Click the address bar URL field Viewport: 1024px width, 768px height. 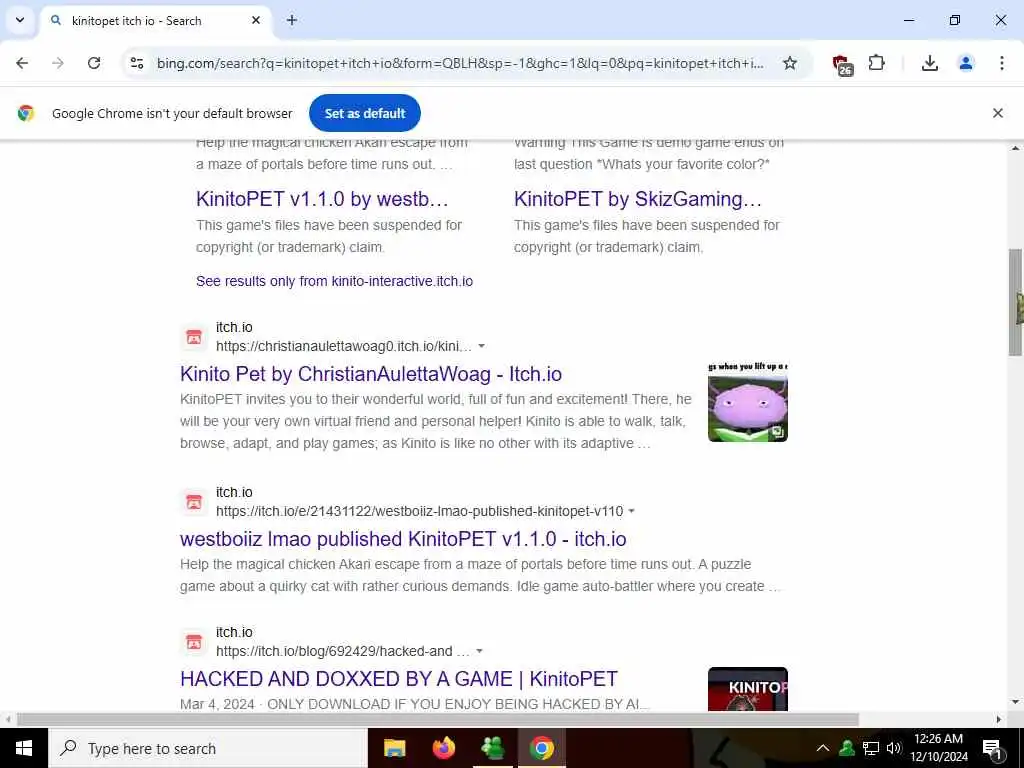click(460, 63)
